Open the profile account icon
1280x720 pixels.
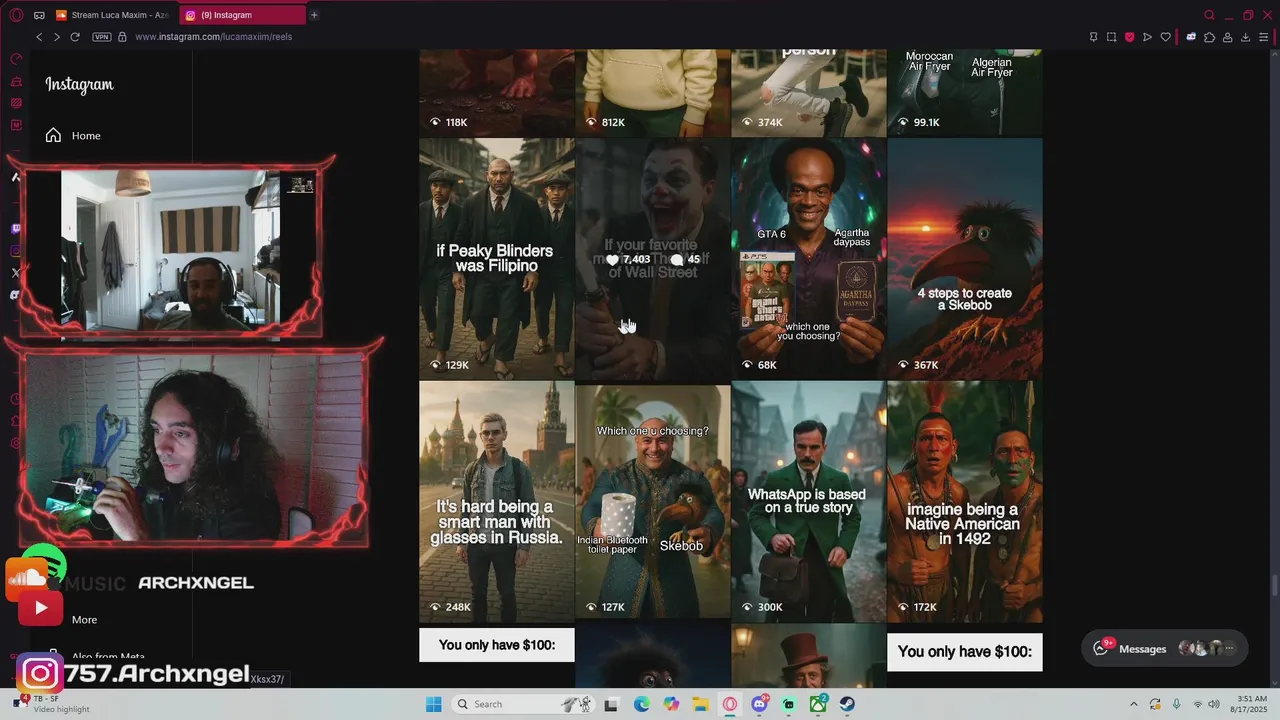coord(1228,37)
